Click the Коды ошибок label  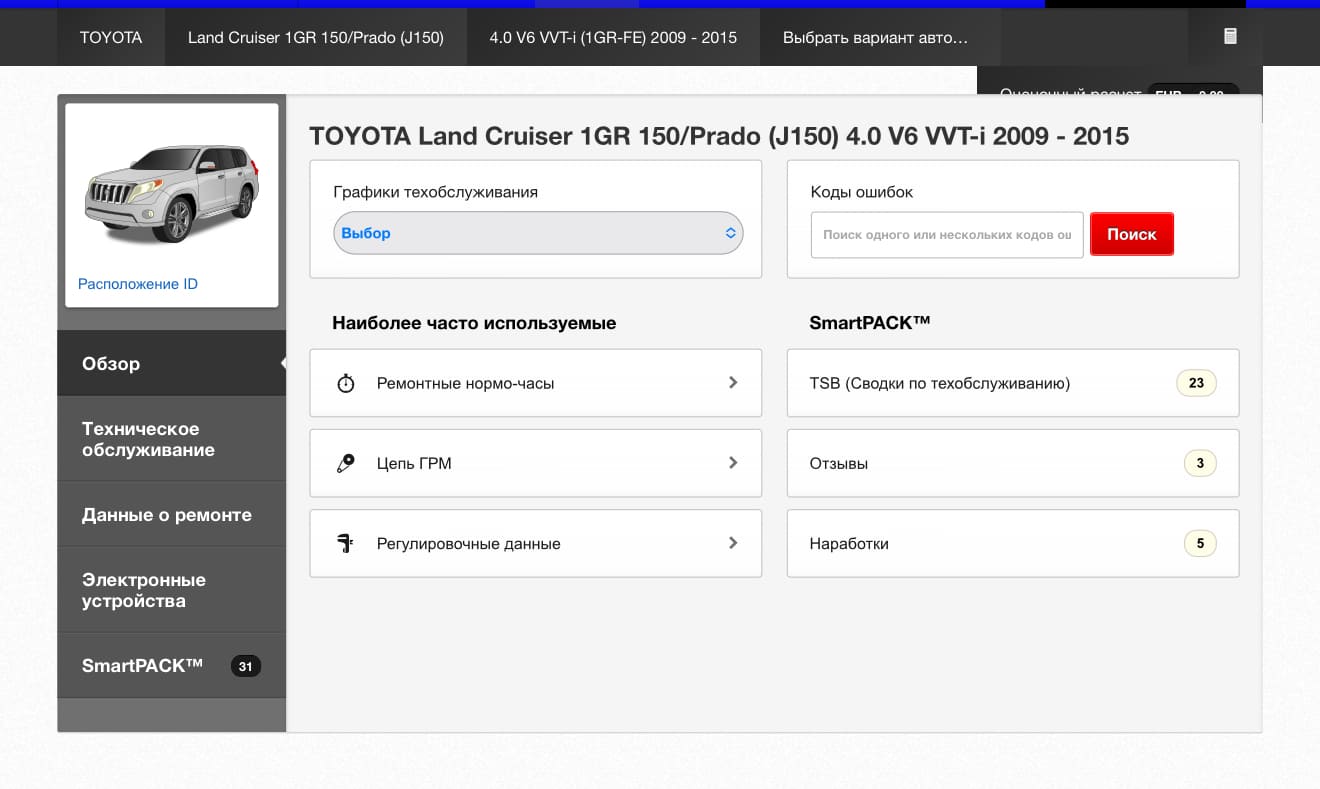tap(862, 192)
